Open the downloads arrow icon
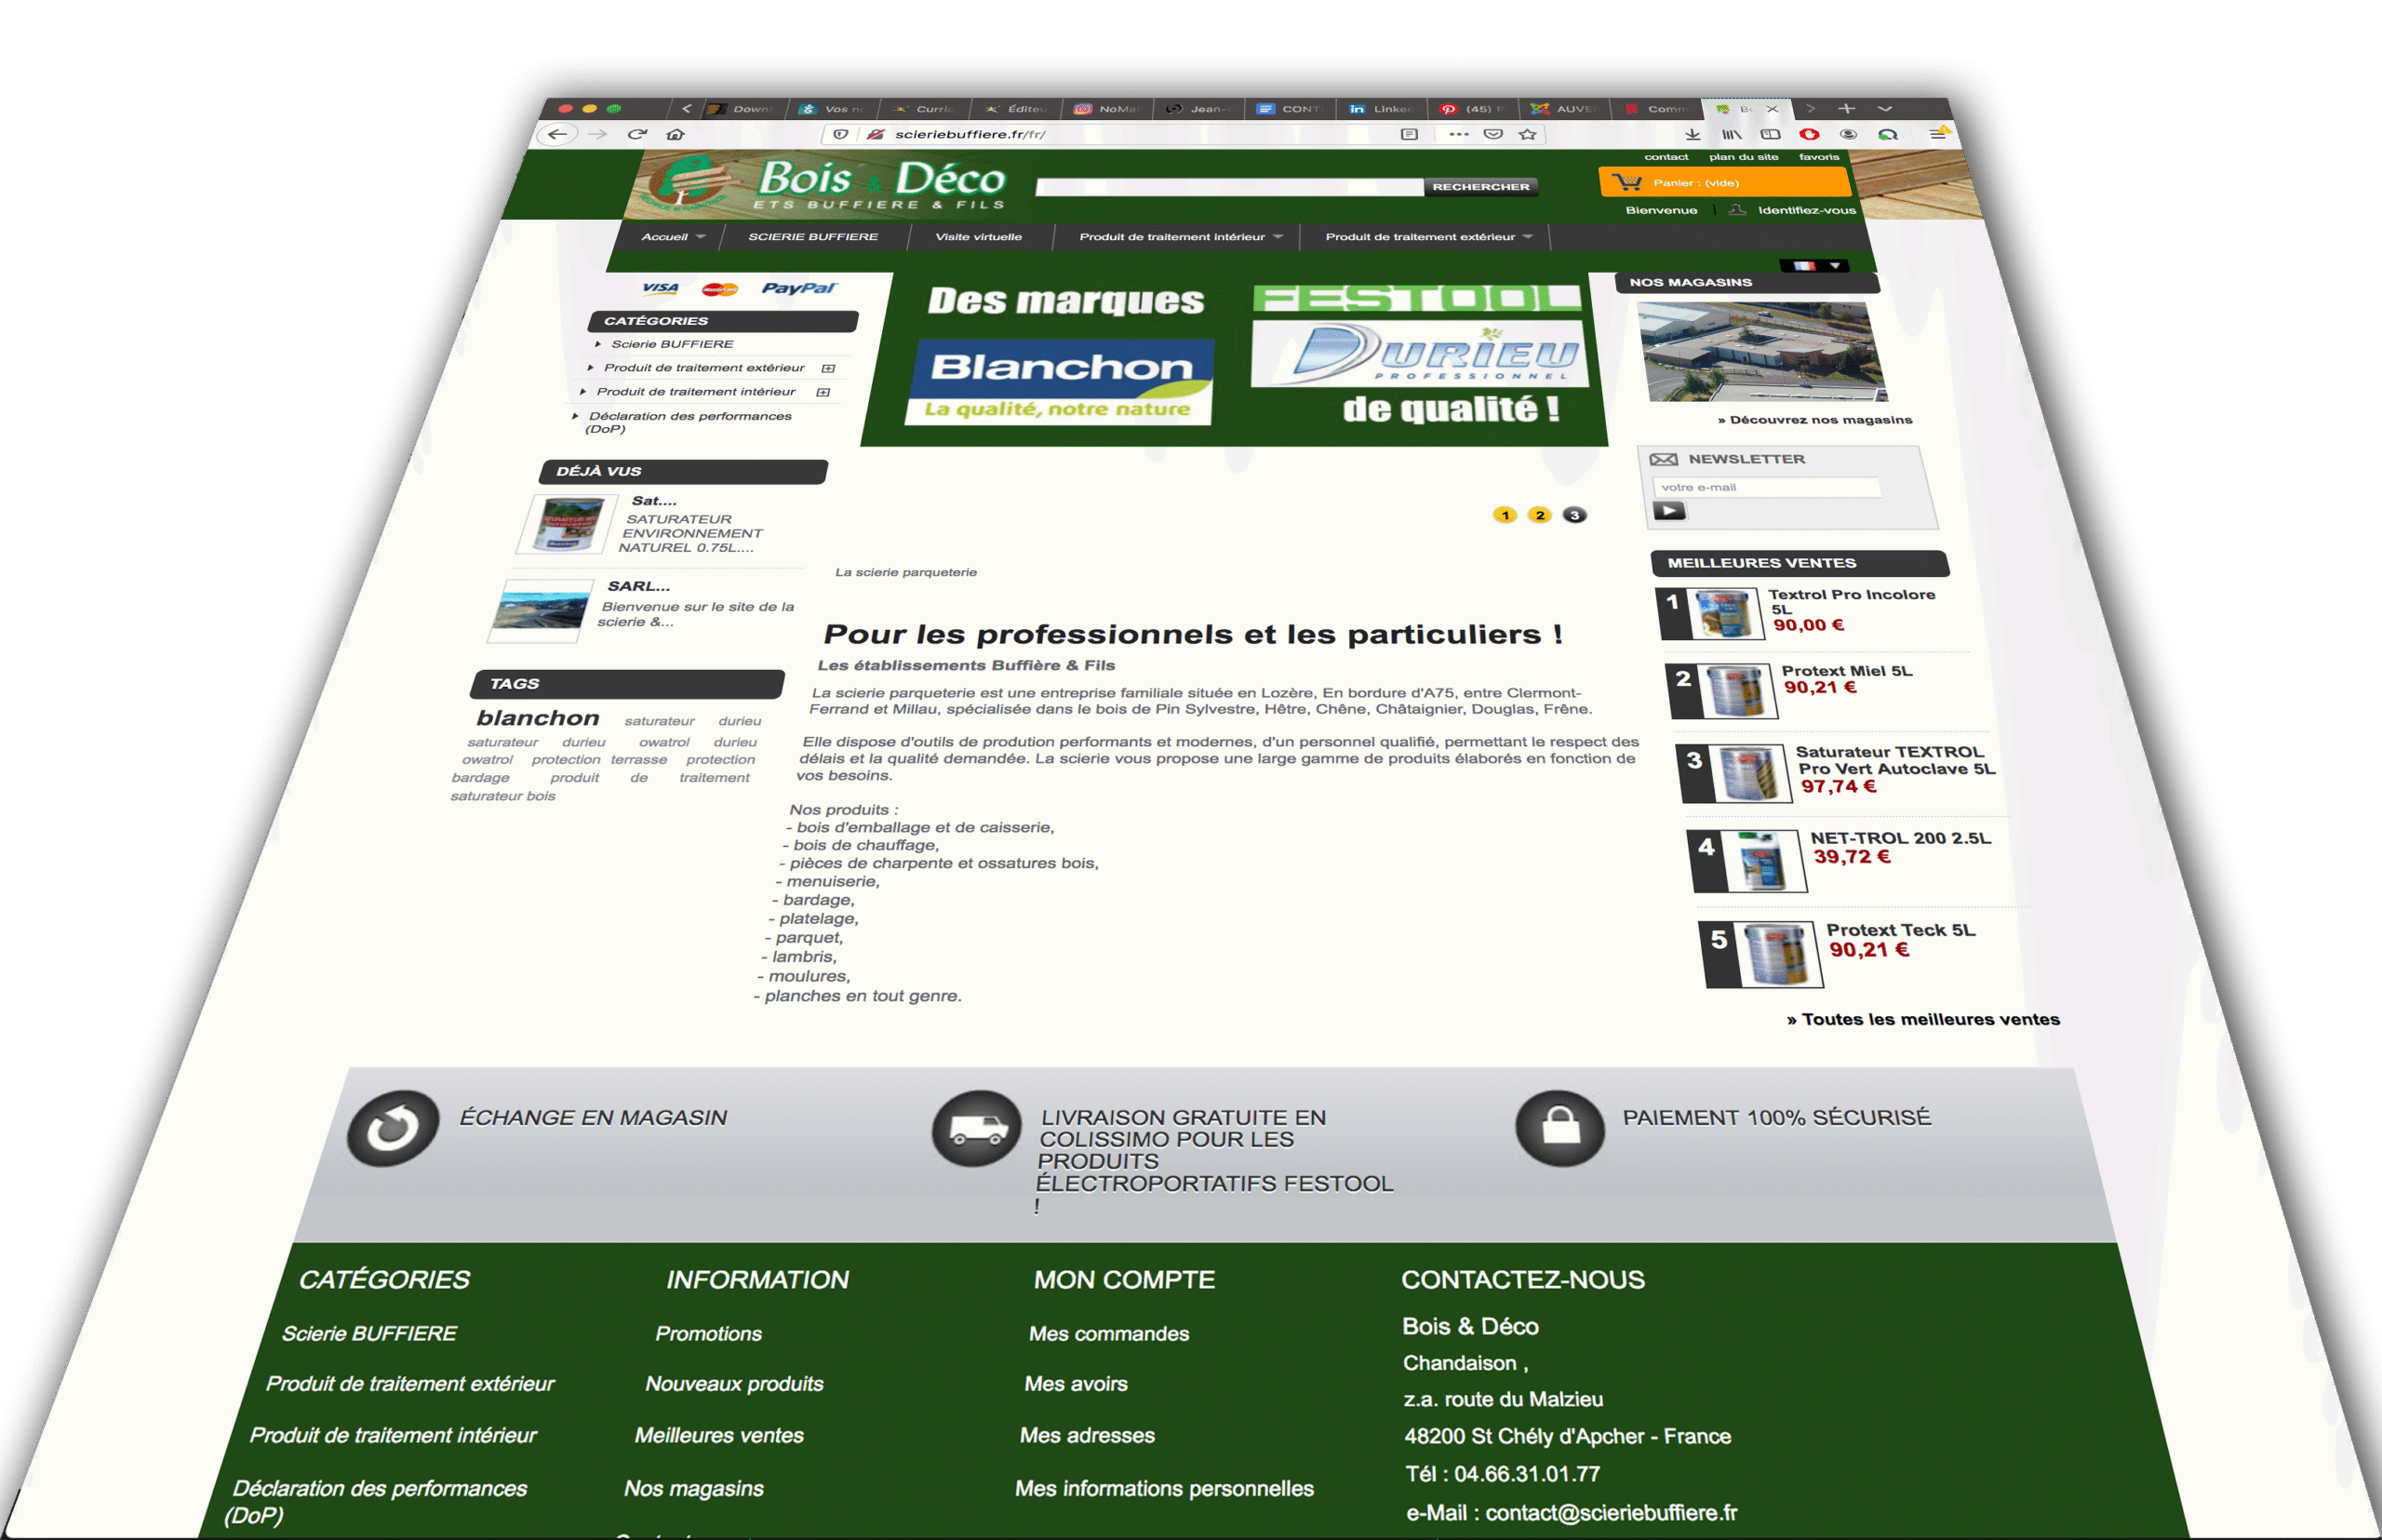Screen dimensions: 2382x1540 pyautogui.click(x=1692, y=134)
